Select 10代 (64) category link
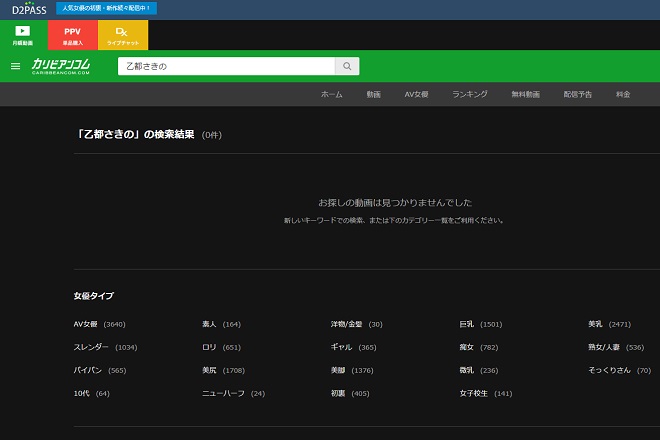This screenshot has width=660, height=440. pos(92,394)
